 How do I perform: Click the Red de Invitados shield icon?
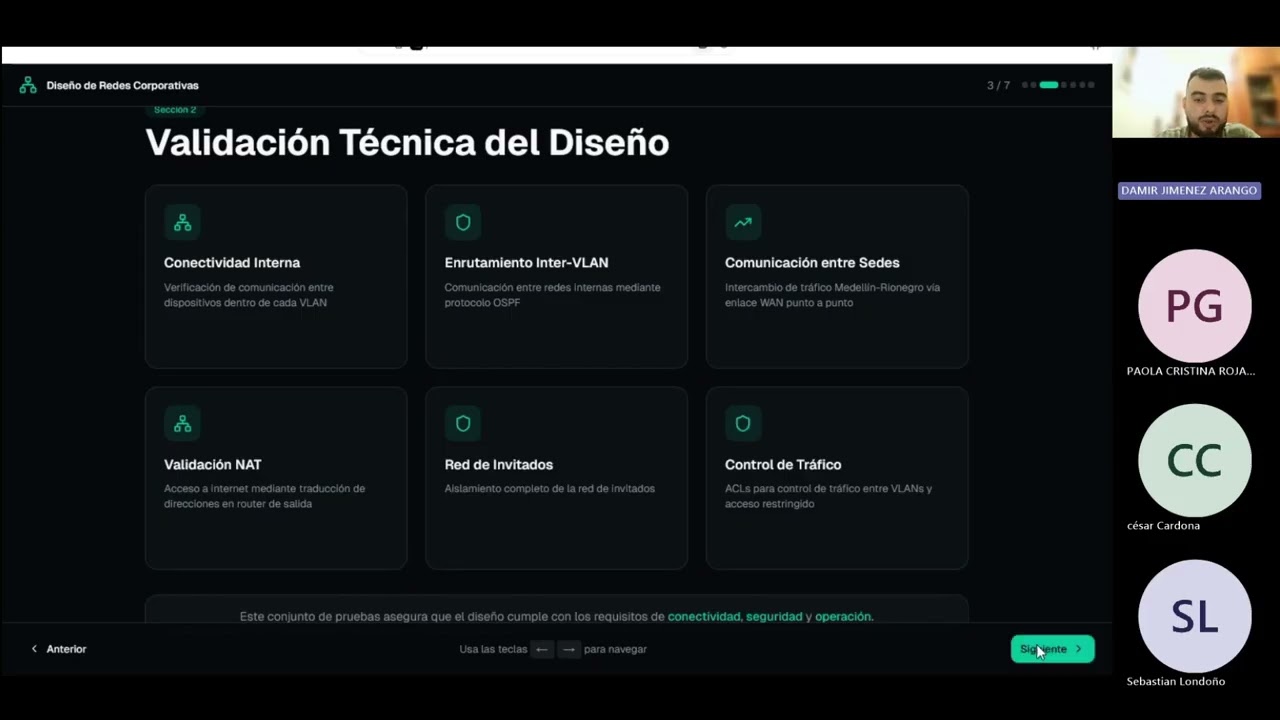463,424
